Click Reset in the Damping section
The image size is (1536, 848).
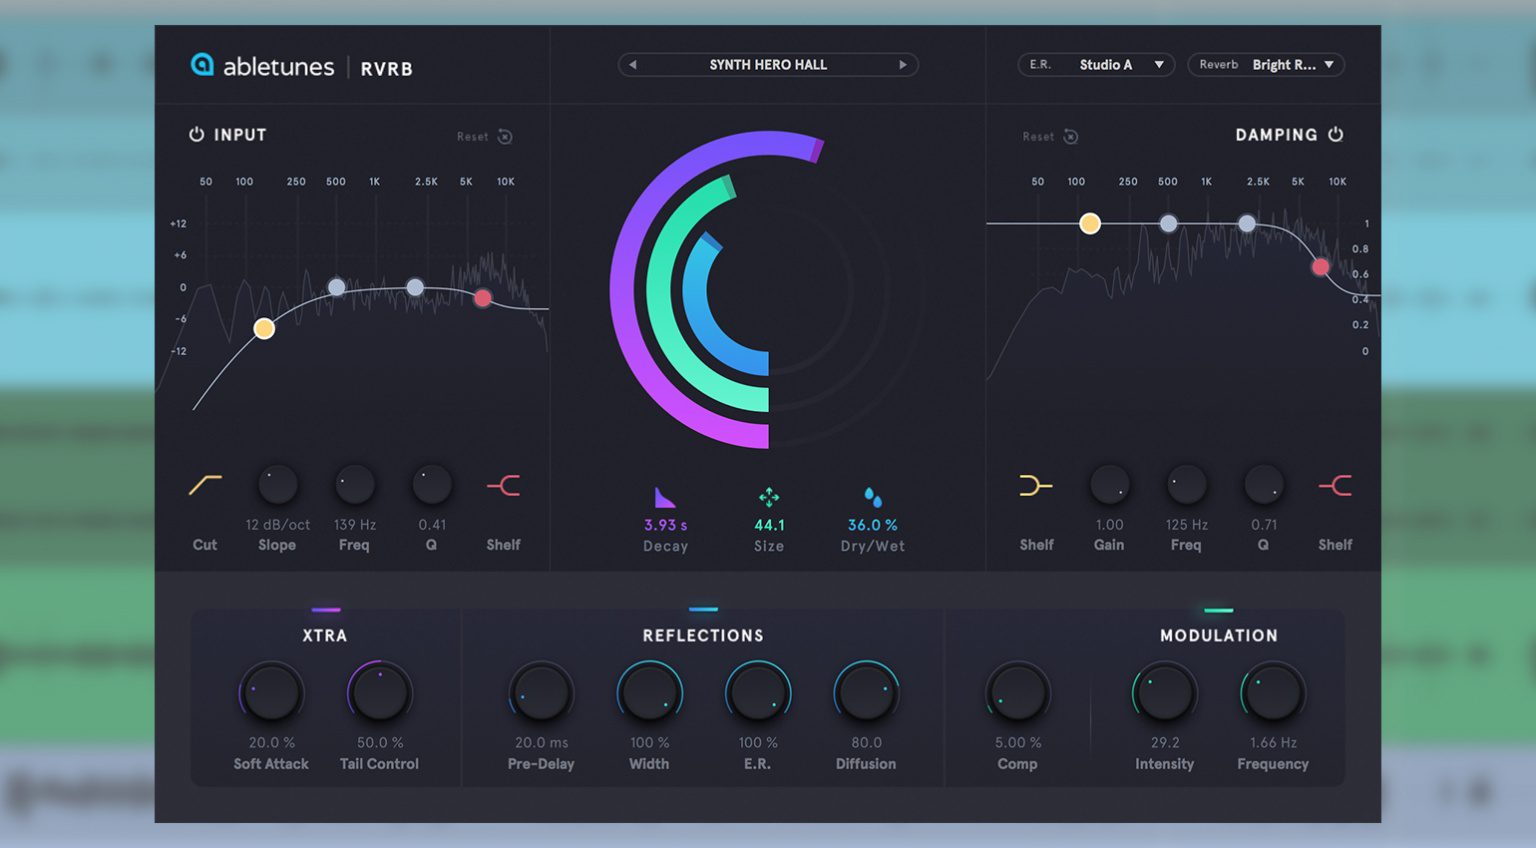[x=1048, y=137]
